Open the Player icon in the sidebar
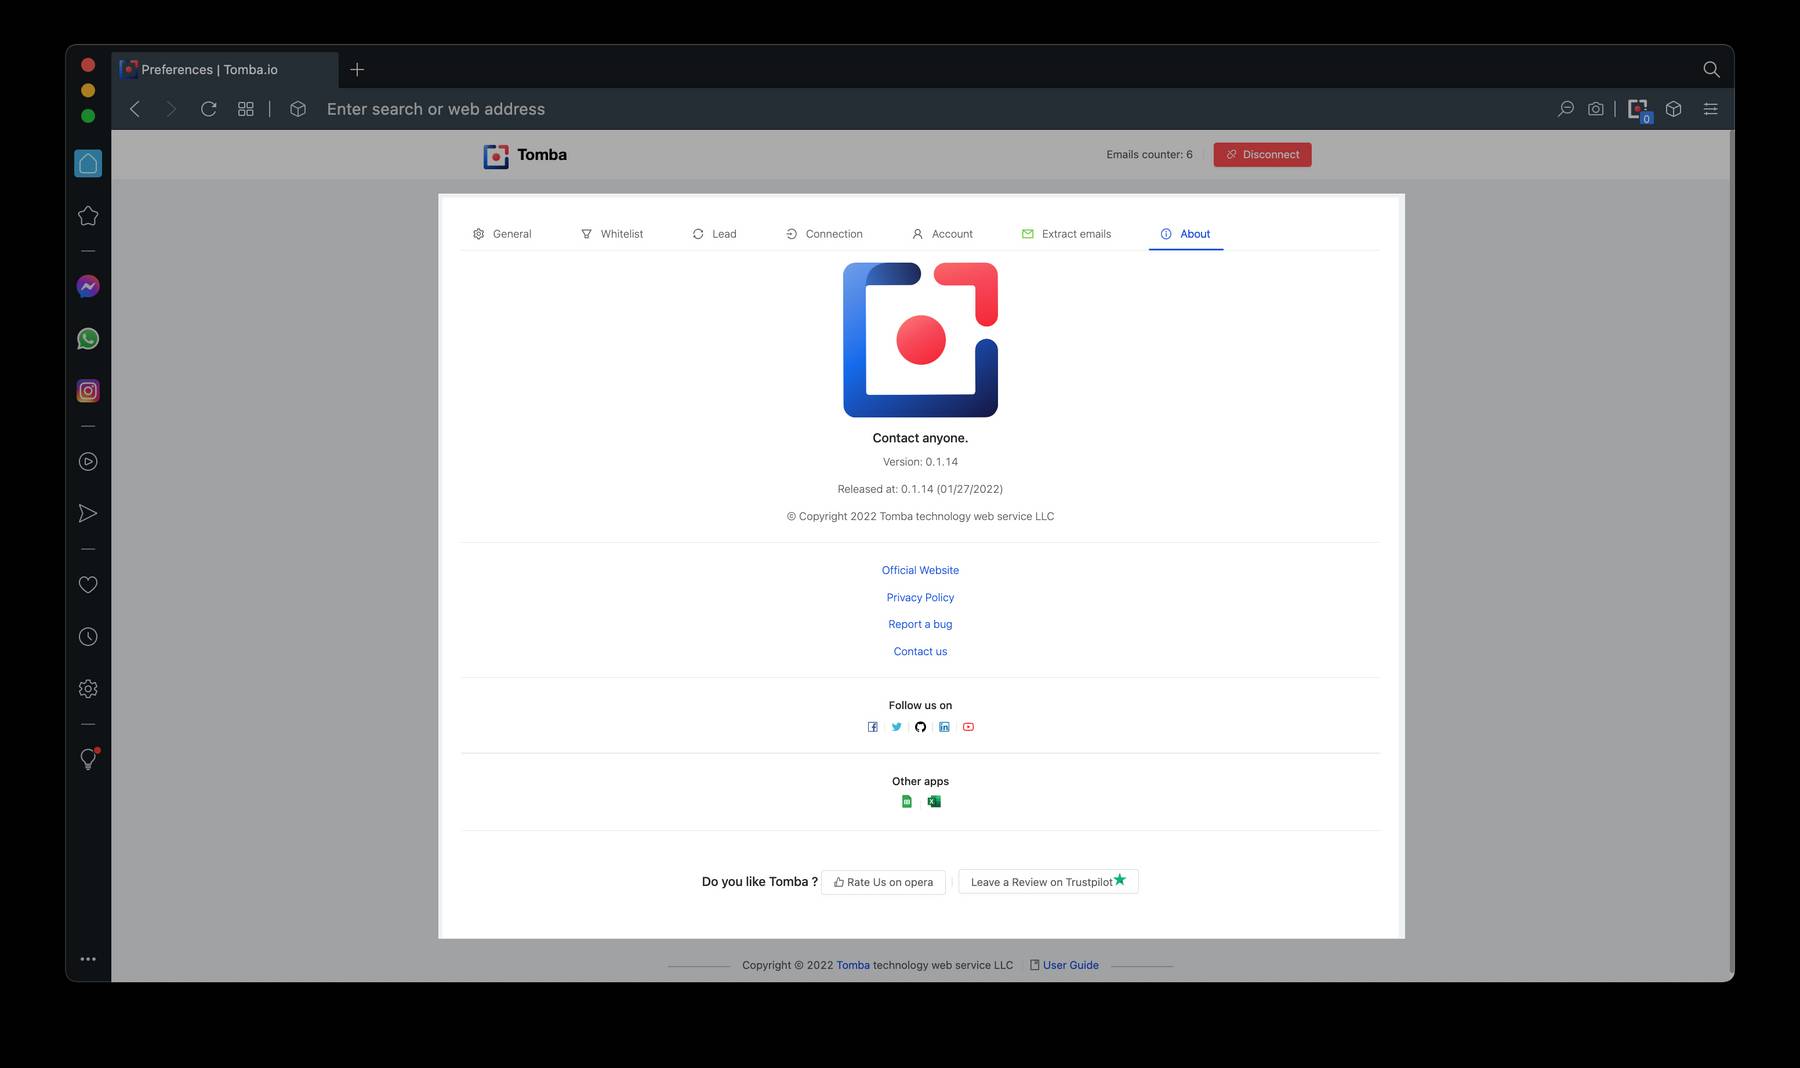This screenshot has width=1800, height=1068. click(88, 462)
